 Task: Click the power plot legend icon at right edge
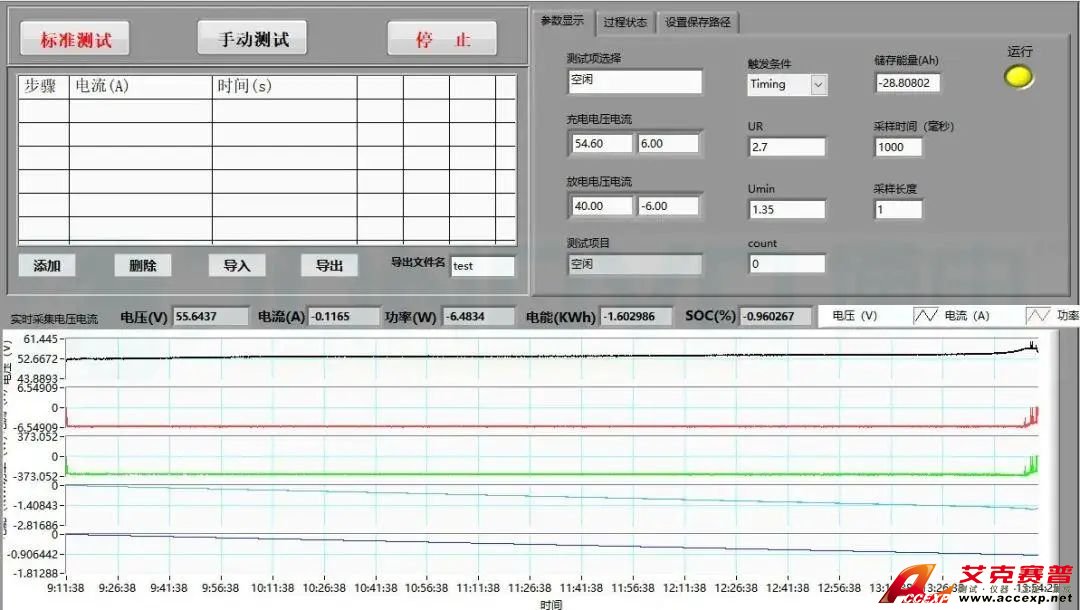click(x=1038, y=315)
